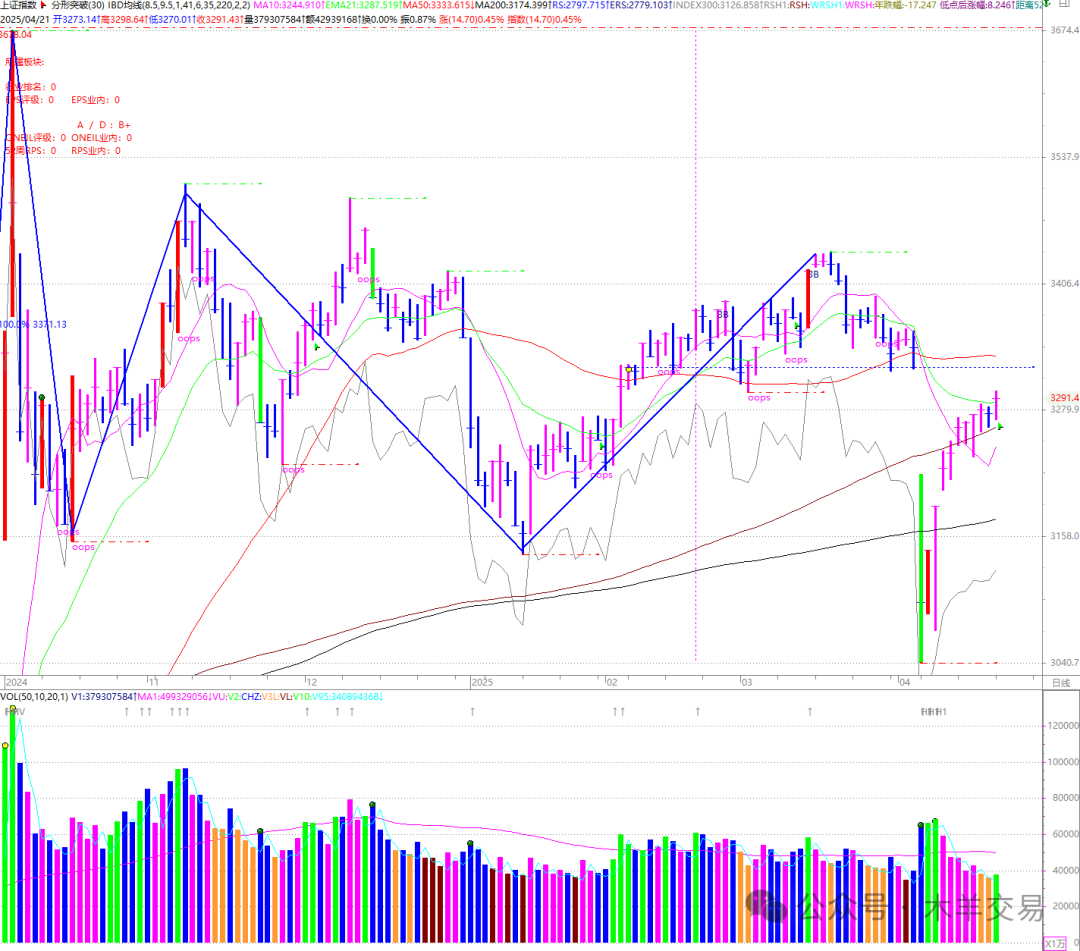
Task: Click the red flag beside 上证指数
Action: point(43,6)
